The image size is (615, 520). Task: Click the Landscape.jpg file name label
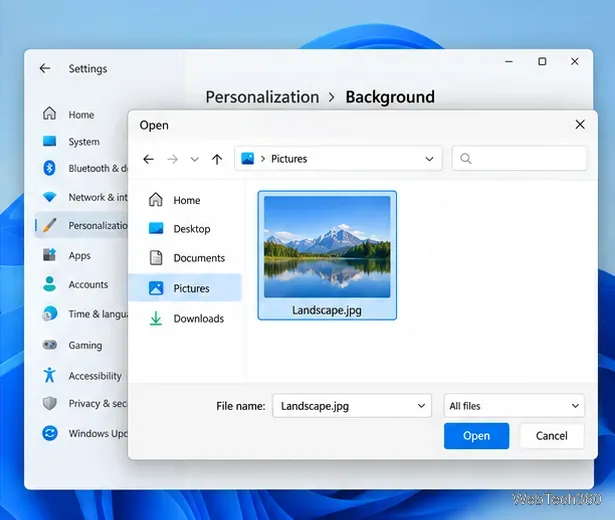click(x=327, y=310)
